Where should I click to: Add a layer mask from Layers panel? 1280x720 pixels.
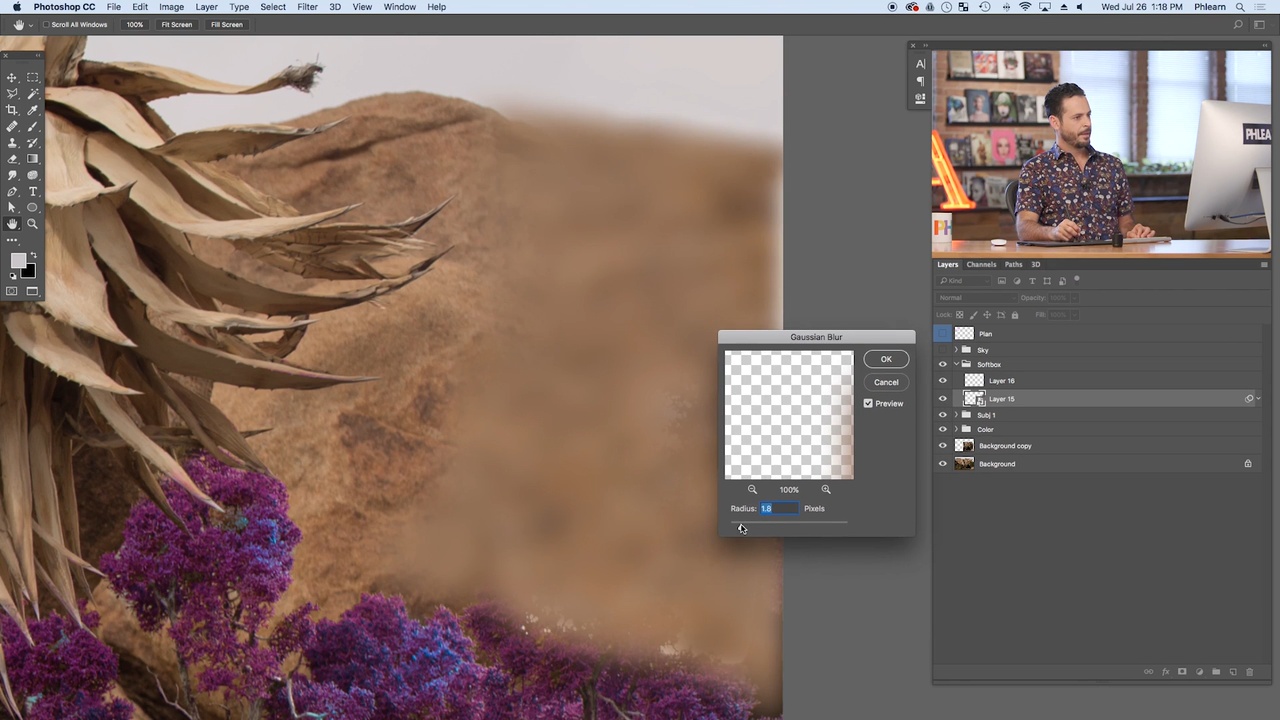tap(1182, 672)
